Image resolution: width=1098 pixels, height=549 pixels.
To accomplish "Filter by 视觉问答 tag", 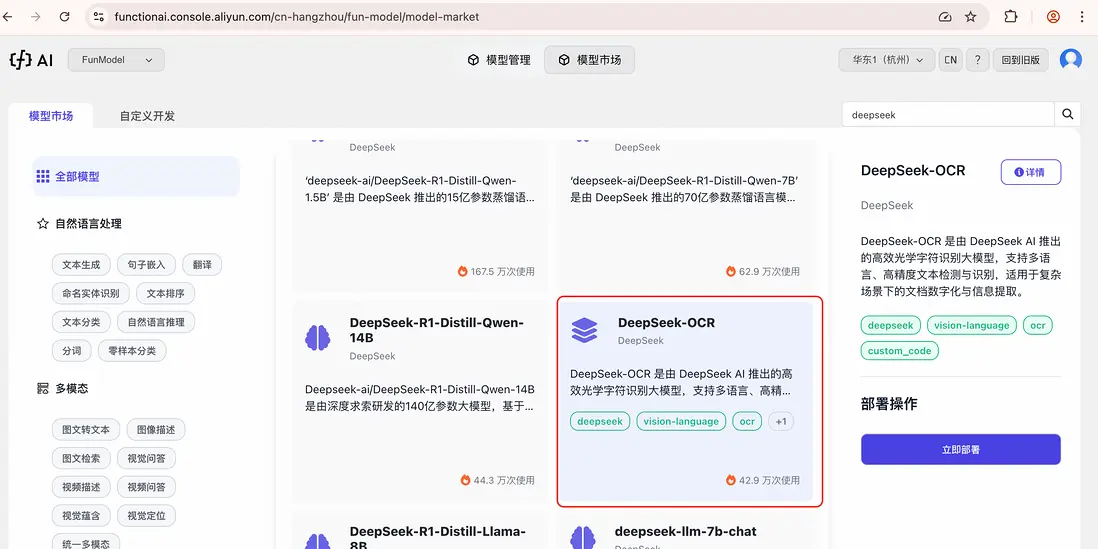I will [146, 459].
